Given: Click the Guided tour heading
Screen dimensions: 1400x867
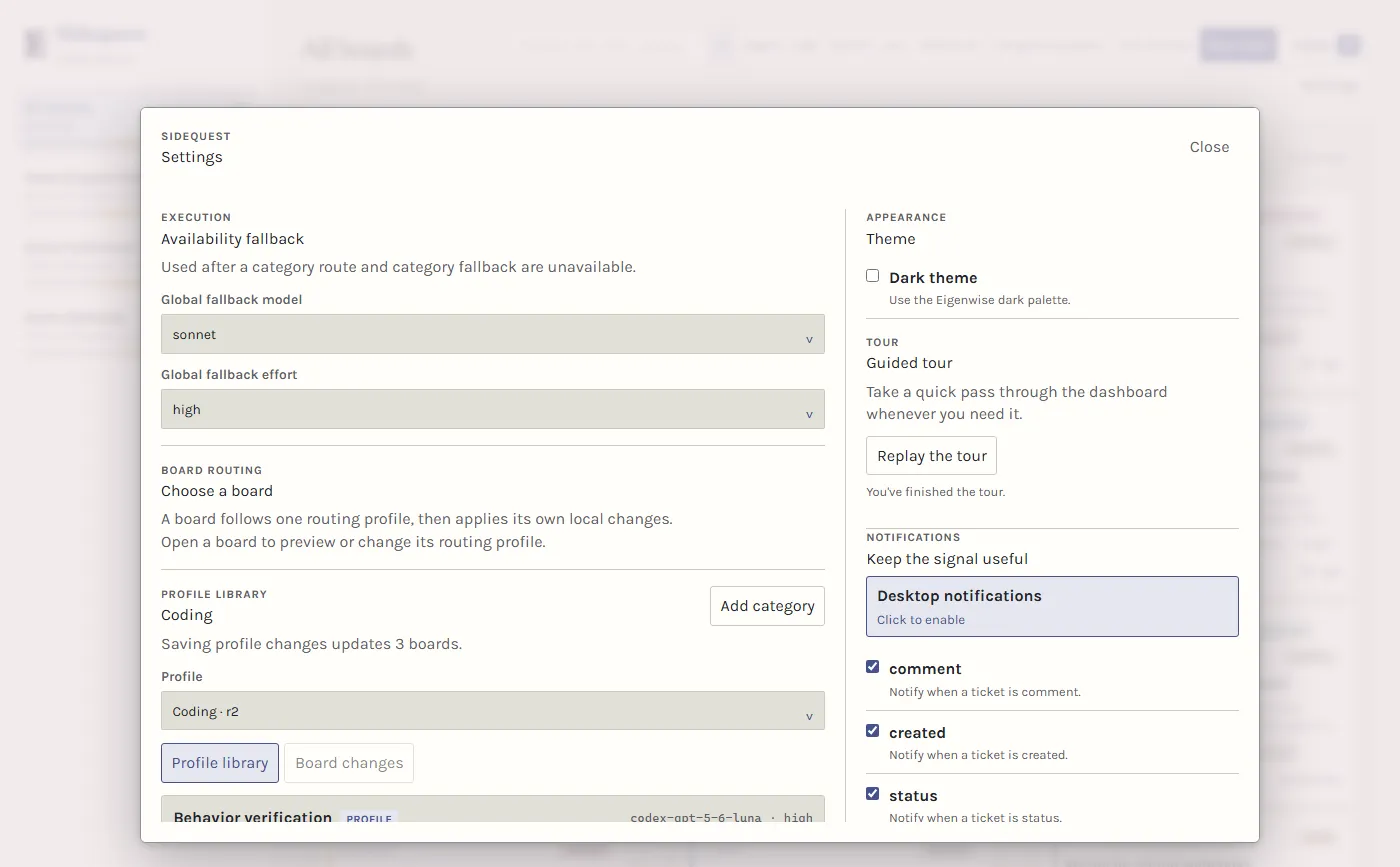Looking at the screenshot, I should click(909, 363).
